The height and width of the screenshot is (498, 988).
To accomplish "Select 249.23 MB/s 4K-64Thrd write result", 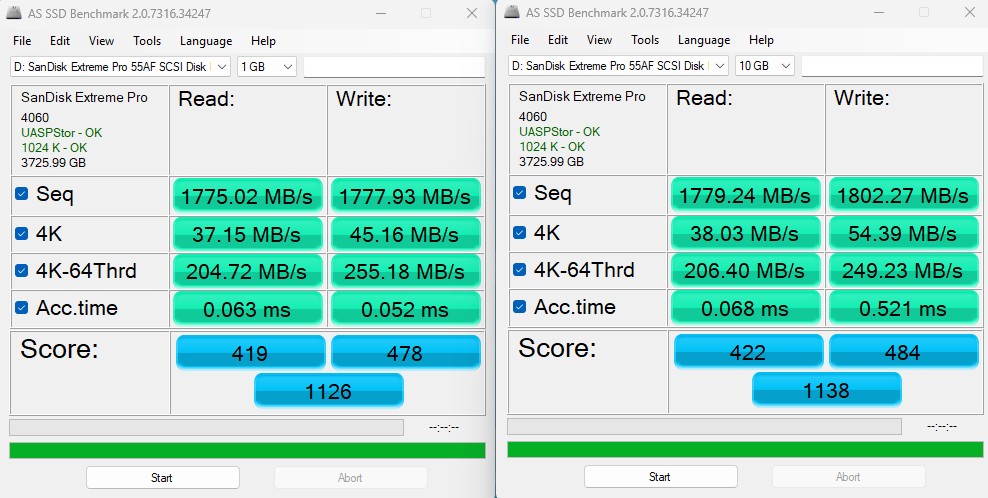I will tap(903, 270).
